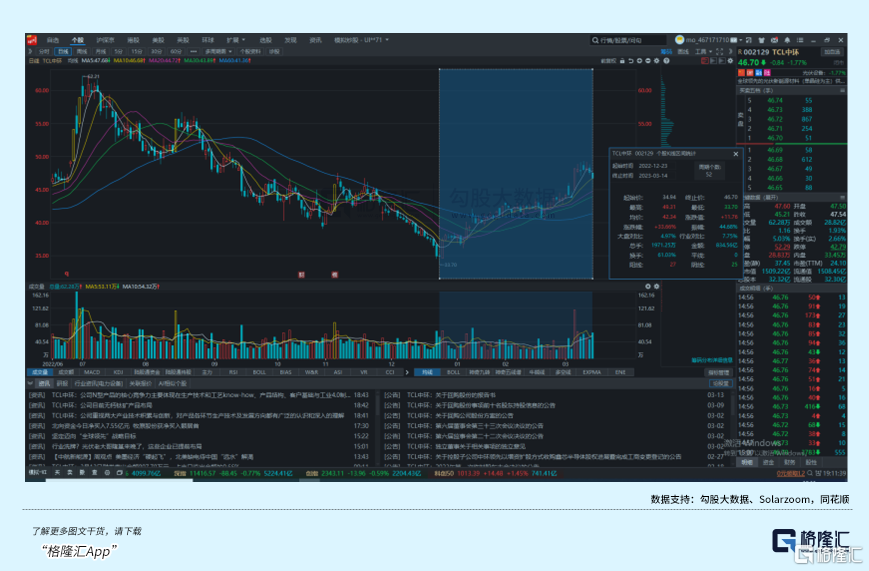
Task: Click the user avatar icon
Action: [x=679, y=40]
